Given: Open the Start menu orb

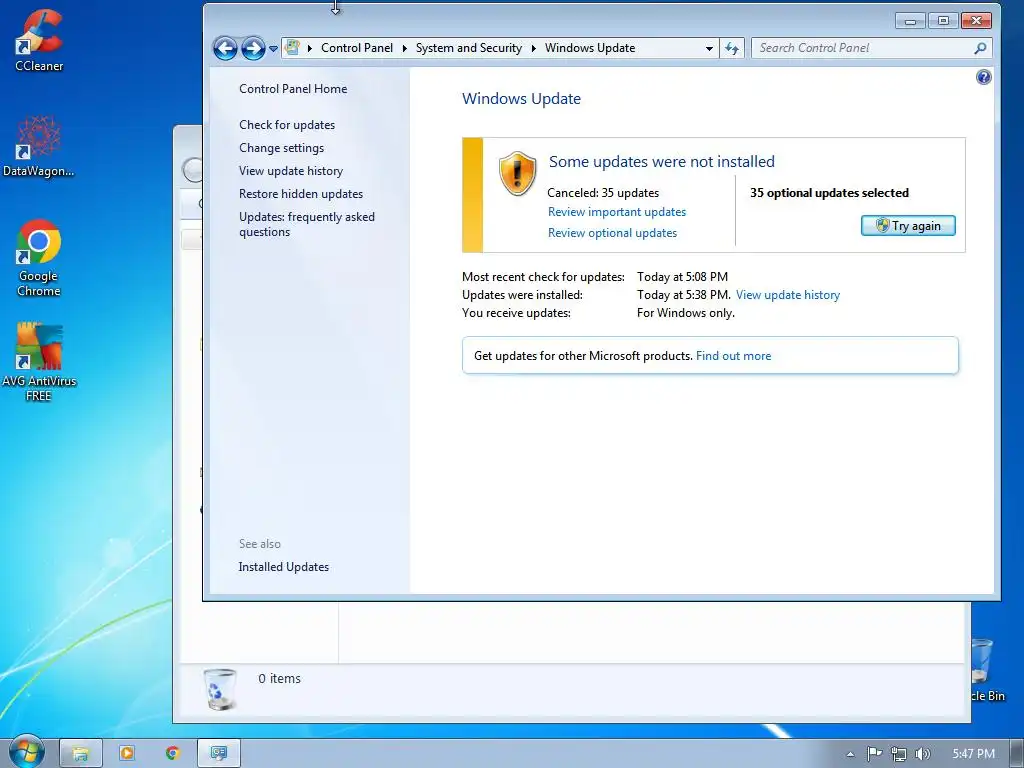Looking at the screenshot, I should pos(26,752).
